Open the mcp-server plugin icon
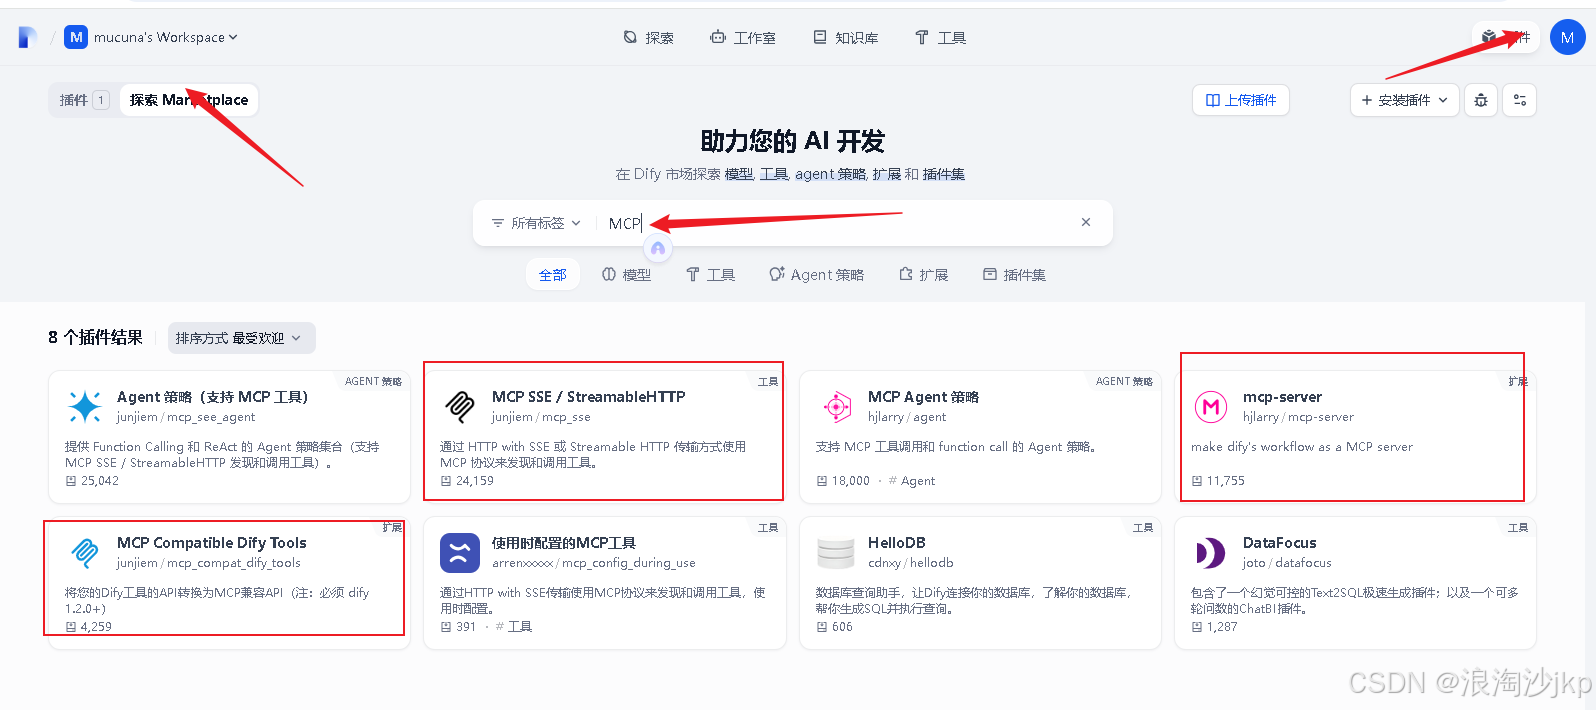Screen dimensions: 1596x710 1211,407
